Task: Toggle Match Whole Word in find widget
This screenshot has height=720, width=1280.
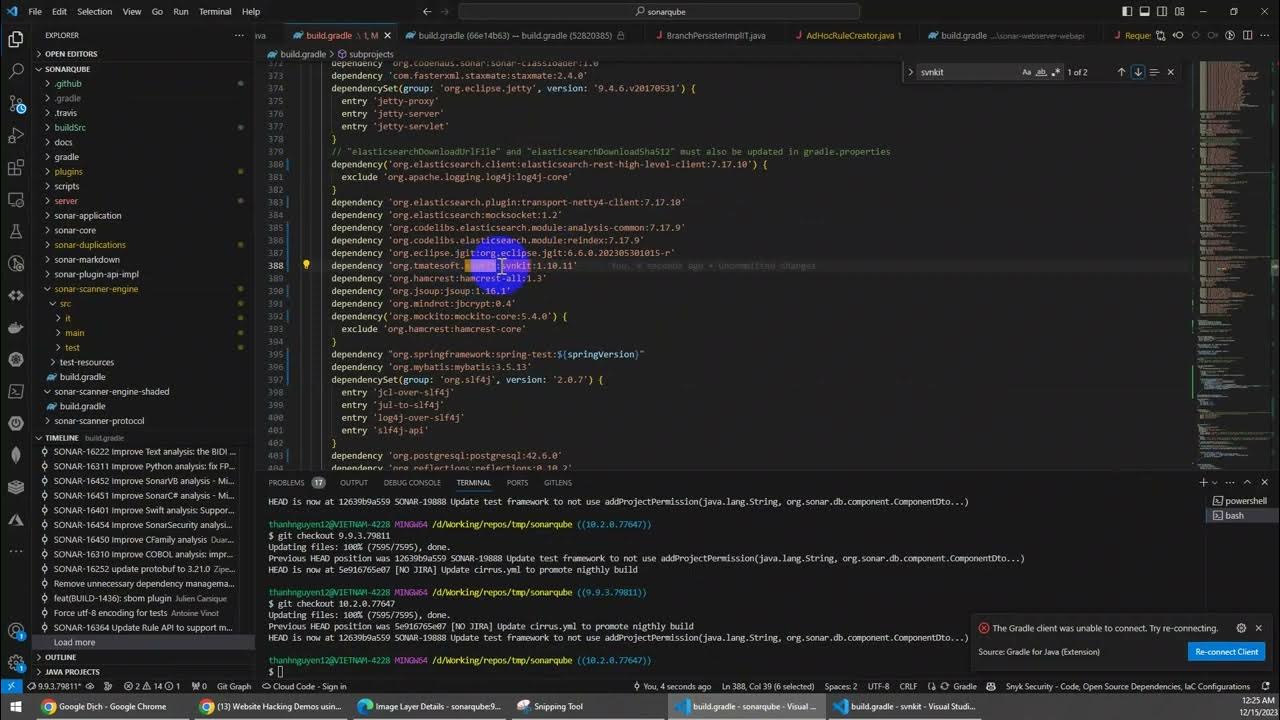Action: click(1041, 72)
